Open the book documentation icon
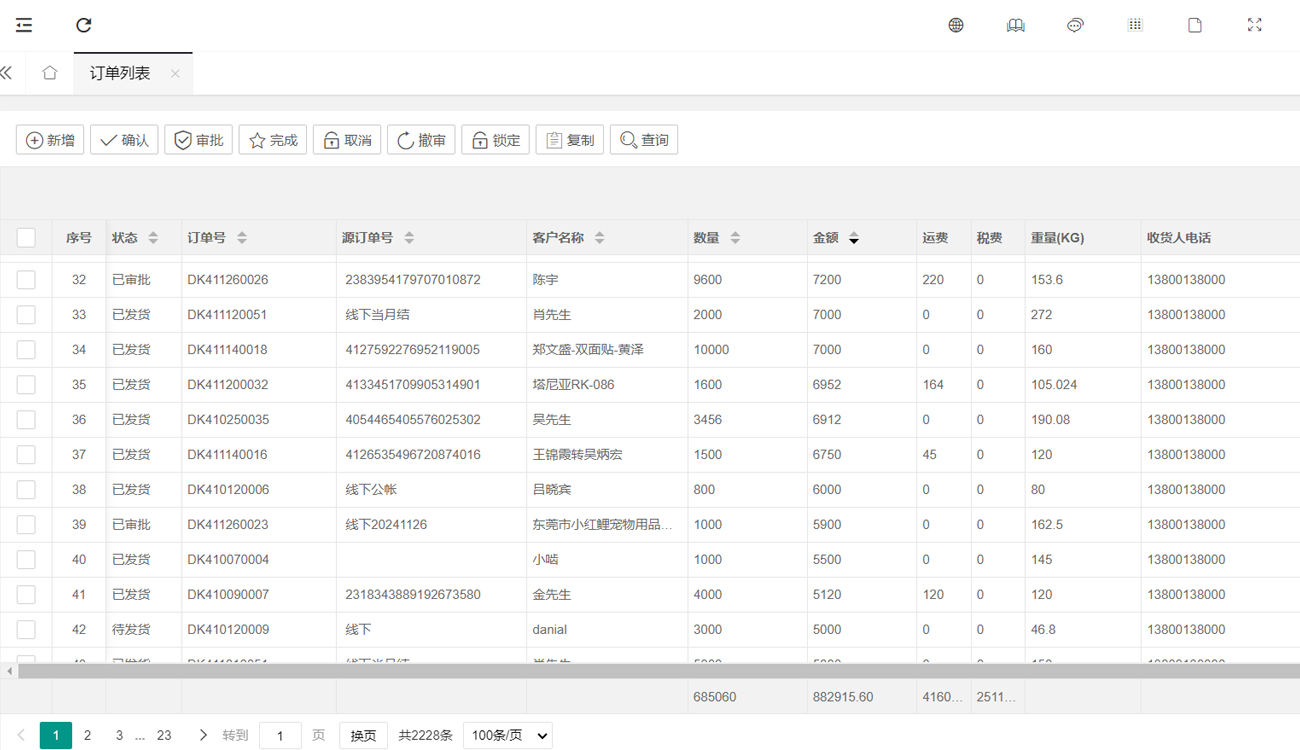Viewport: 1300px width, 750px height. (1015, 25)
